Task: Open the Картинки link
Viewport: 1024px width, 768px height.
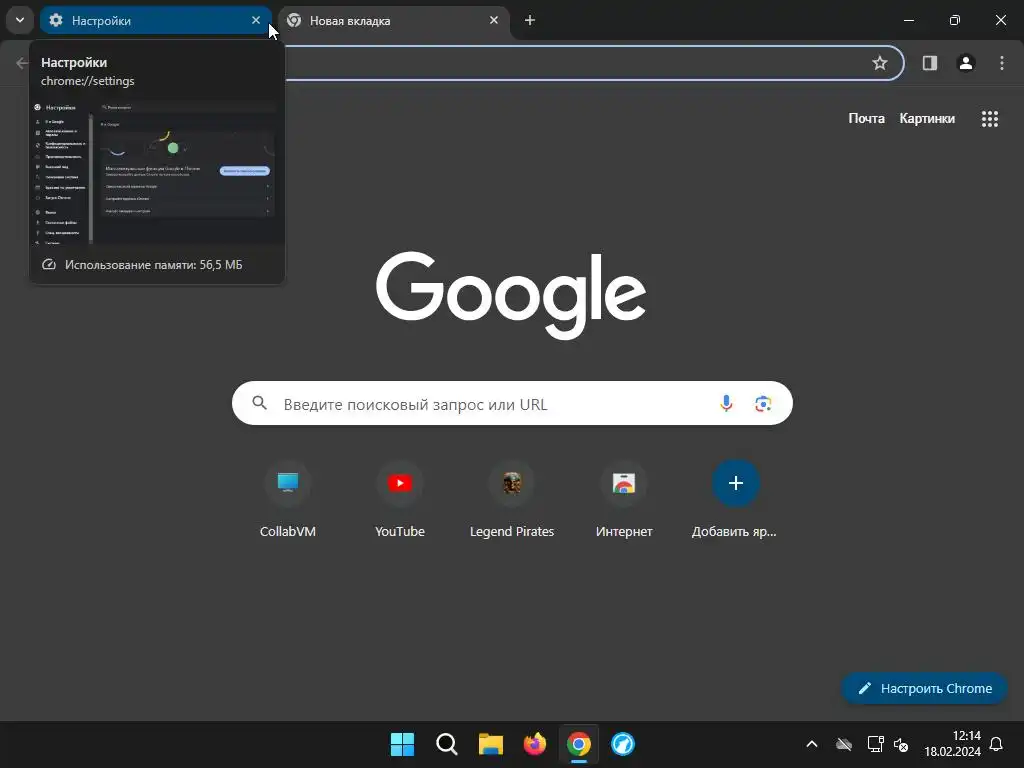Action: point(927,118)
